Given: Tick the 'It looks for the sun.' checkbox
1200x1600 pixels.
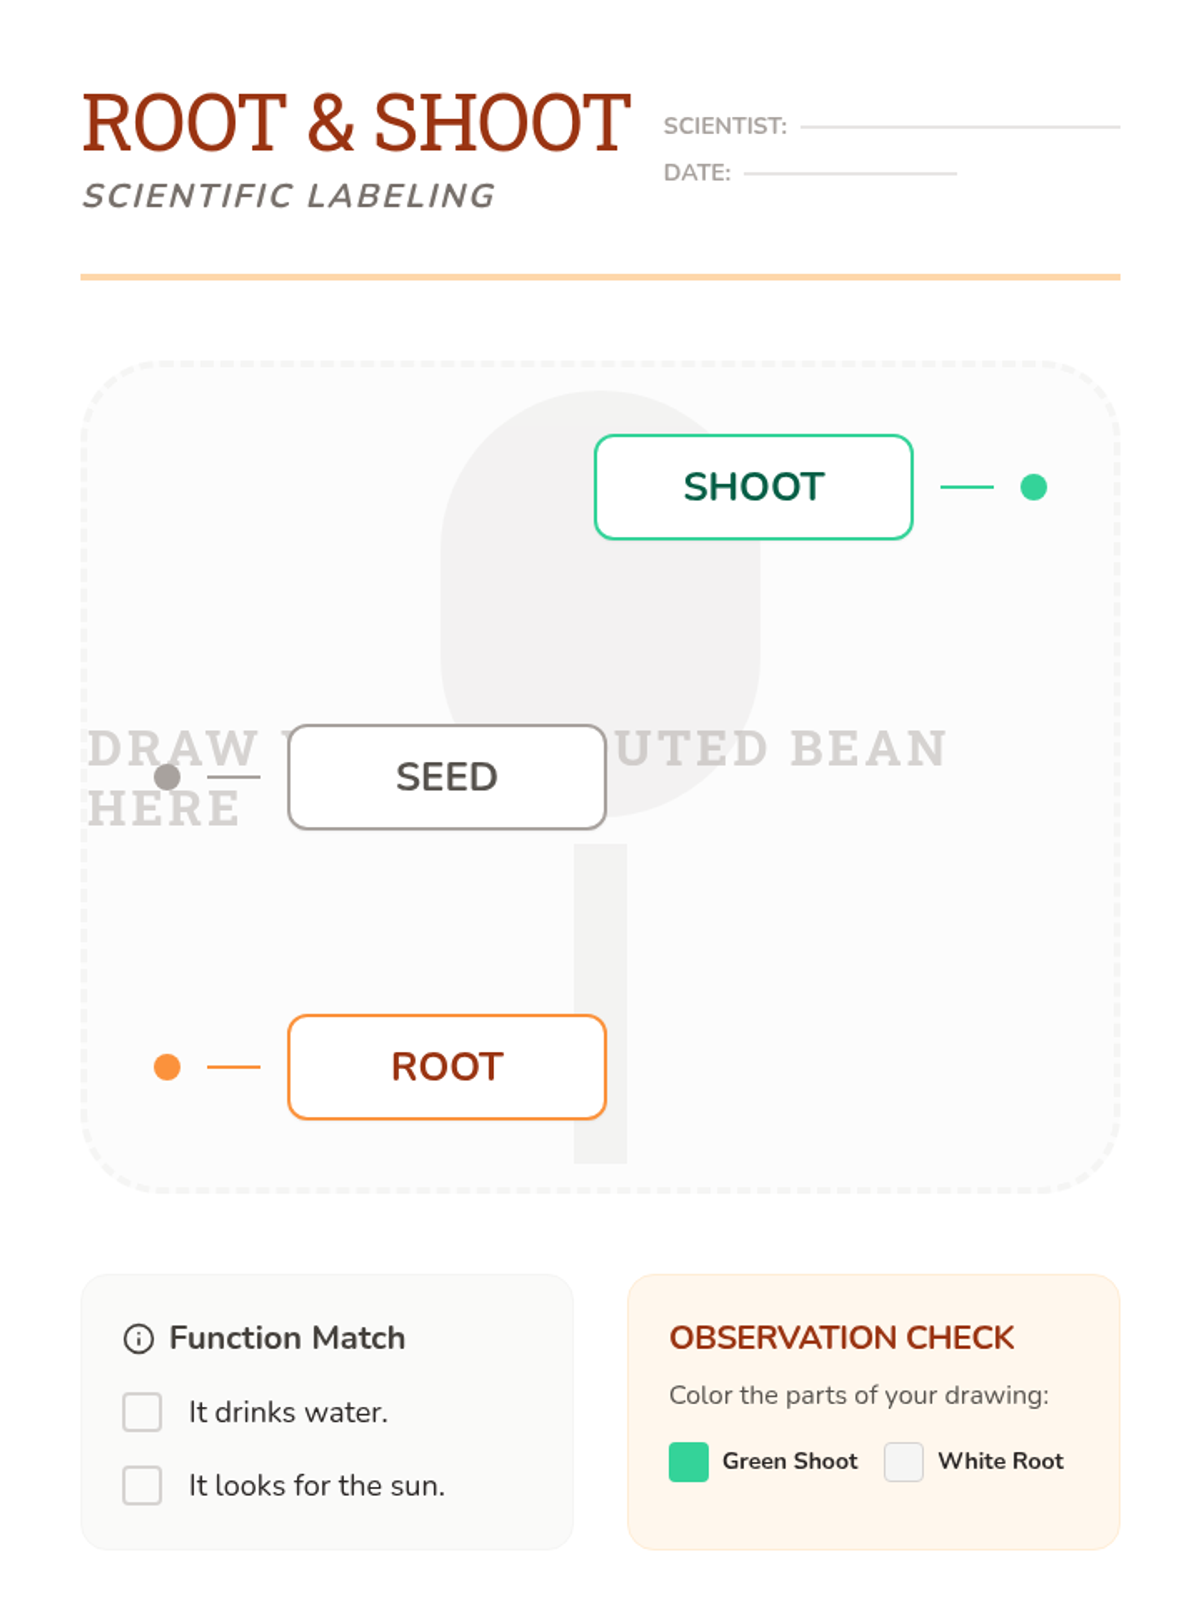Looking at the screenshot, I should tap(142, 1485).
